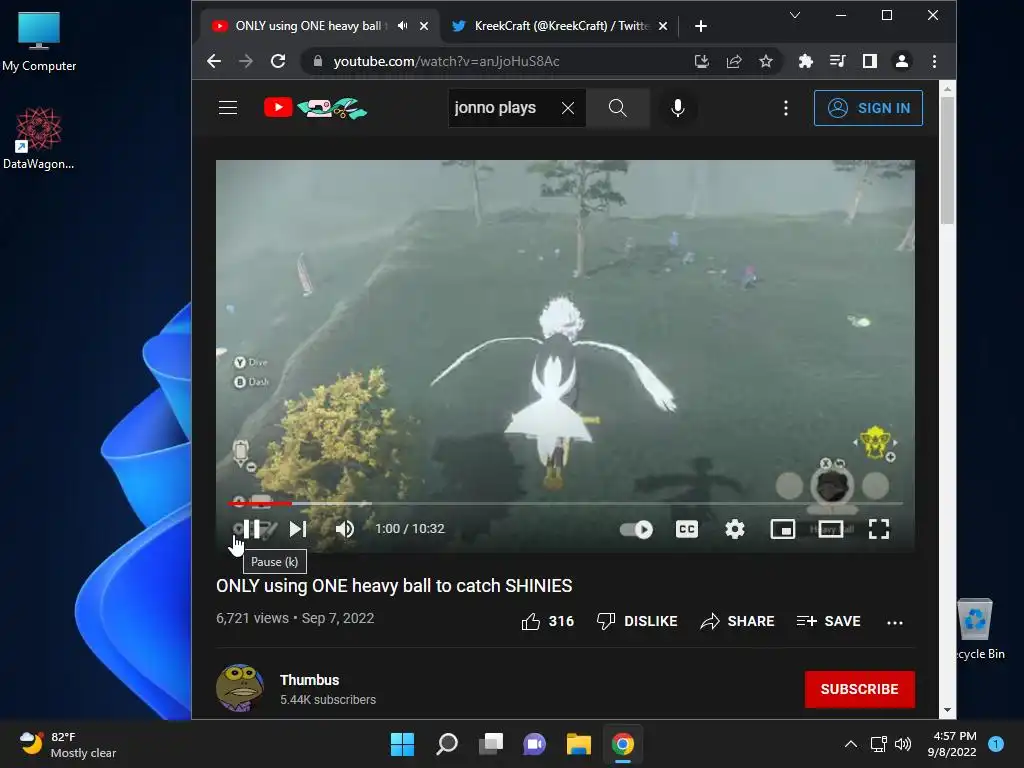Open Chrome extensions puzzle icon
This screenshot has height=768, width=1024.
point(806,61)
